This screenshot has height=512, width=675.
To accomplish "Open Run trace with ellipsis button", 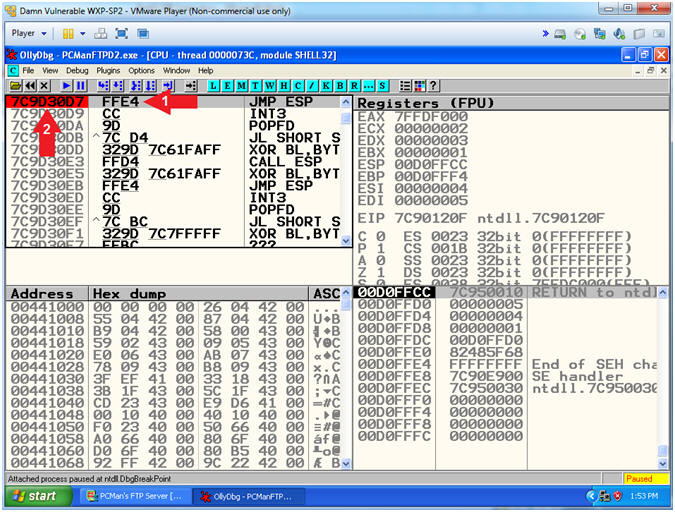I will pos(368,86).
